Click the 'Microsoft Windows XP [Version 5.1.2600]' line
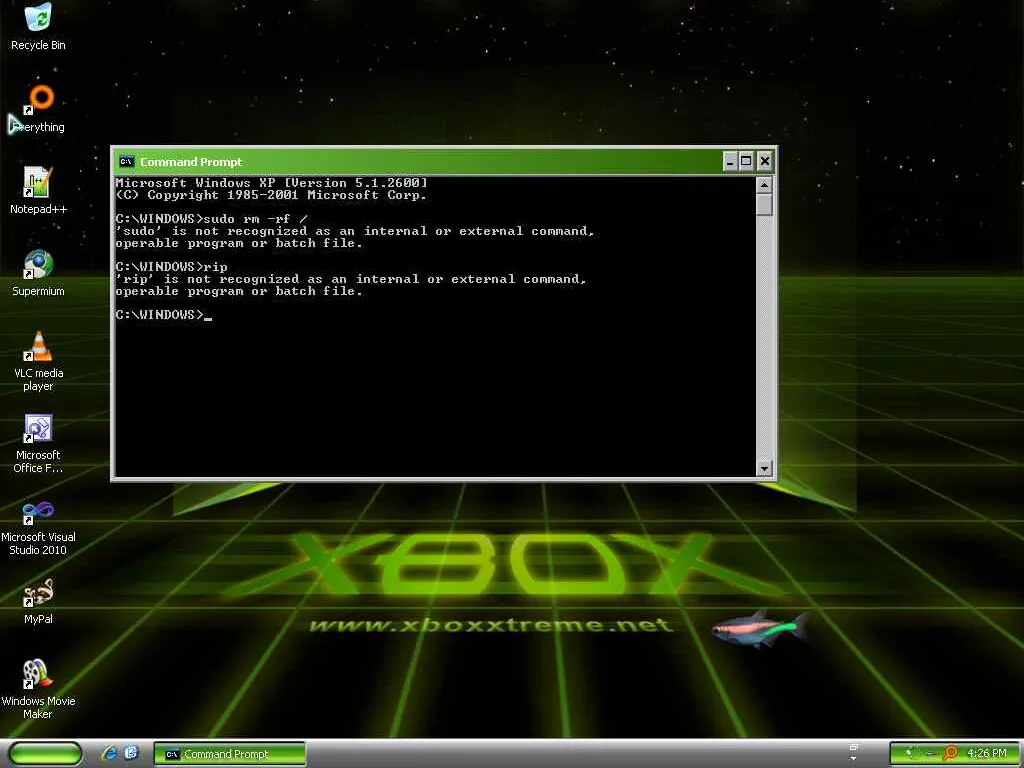The height and width of the screenshot is (768, 1024). point(272,182)
